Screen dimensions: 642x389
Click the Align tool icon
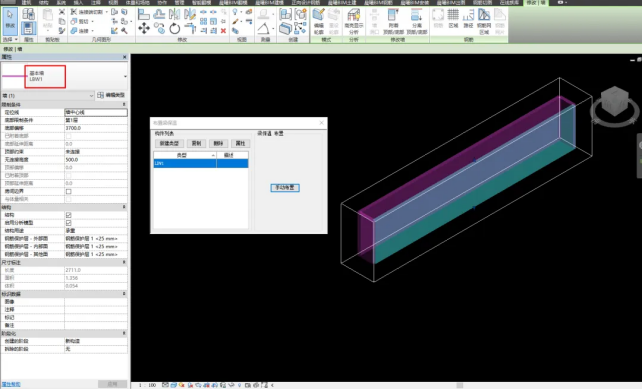tap(144, 14)
